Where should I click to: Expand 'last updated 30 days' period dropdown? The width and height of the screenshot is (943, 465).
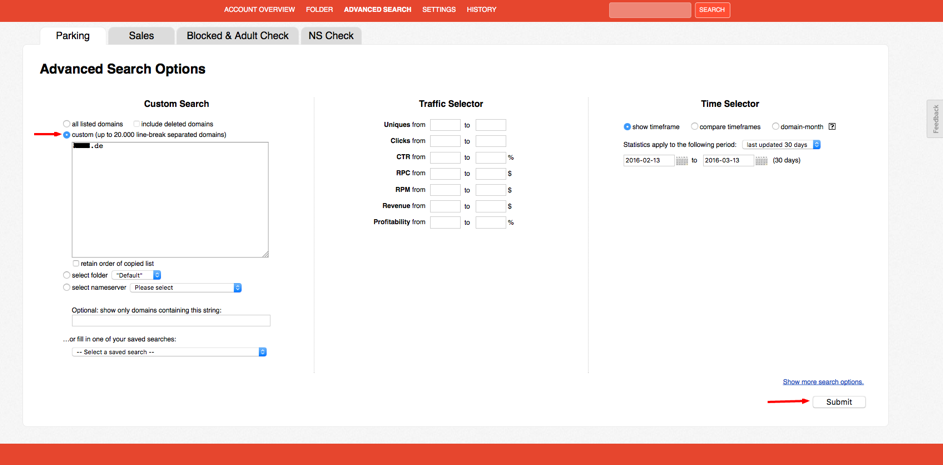781,145
